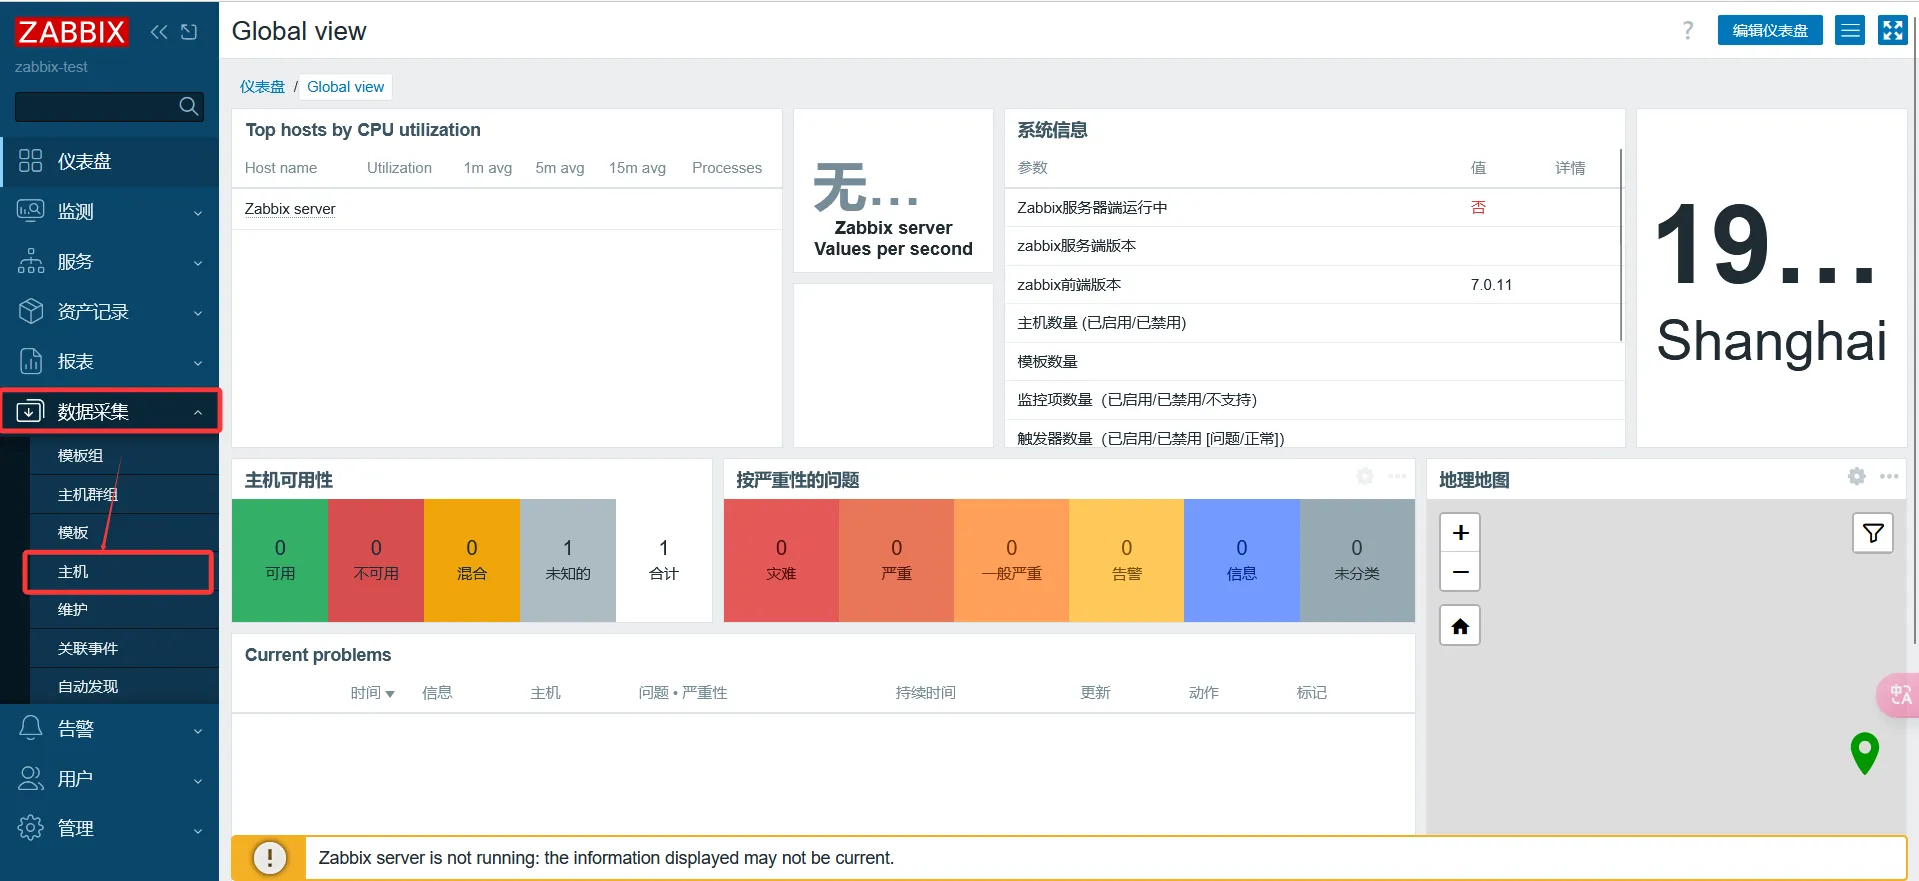The image size is (1919, 881).
Task: Click the Global view breadcrumb link
Action: coord(345,87)
